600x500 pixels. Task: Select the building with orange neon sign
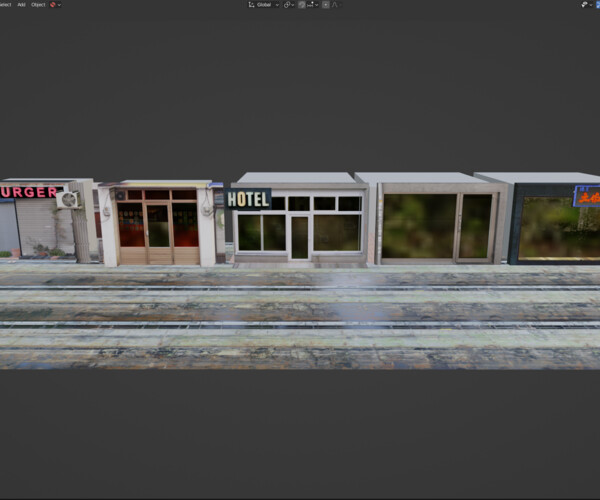pyautogui.click(x=555, y=219)
